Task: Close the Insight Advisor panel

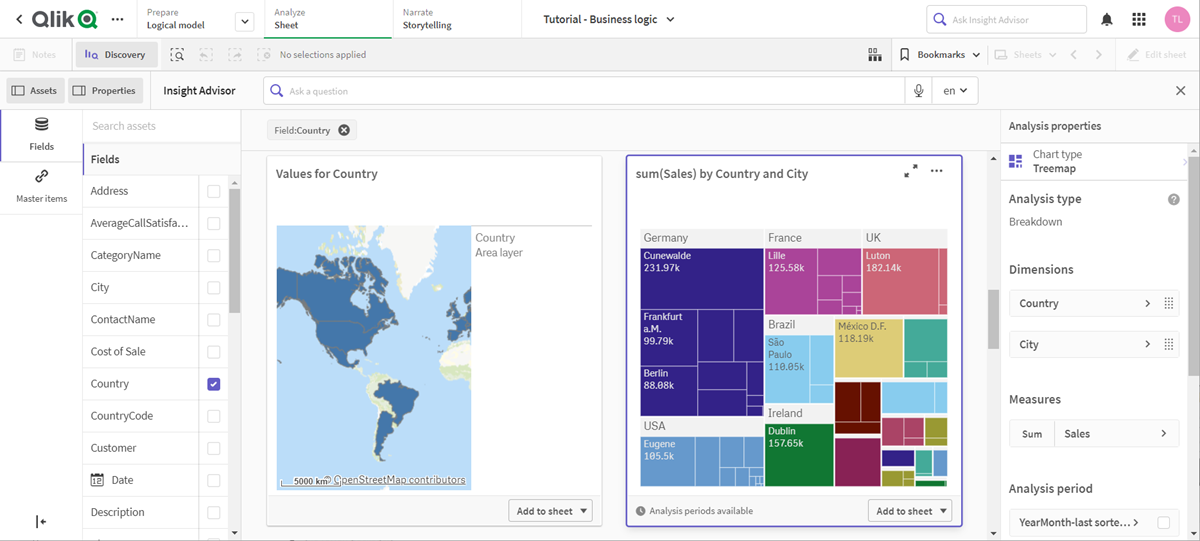Action: [1180, 91]
